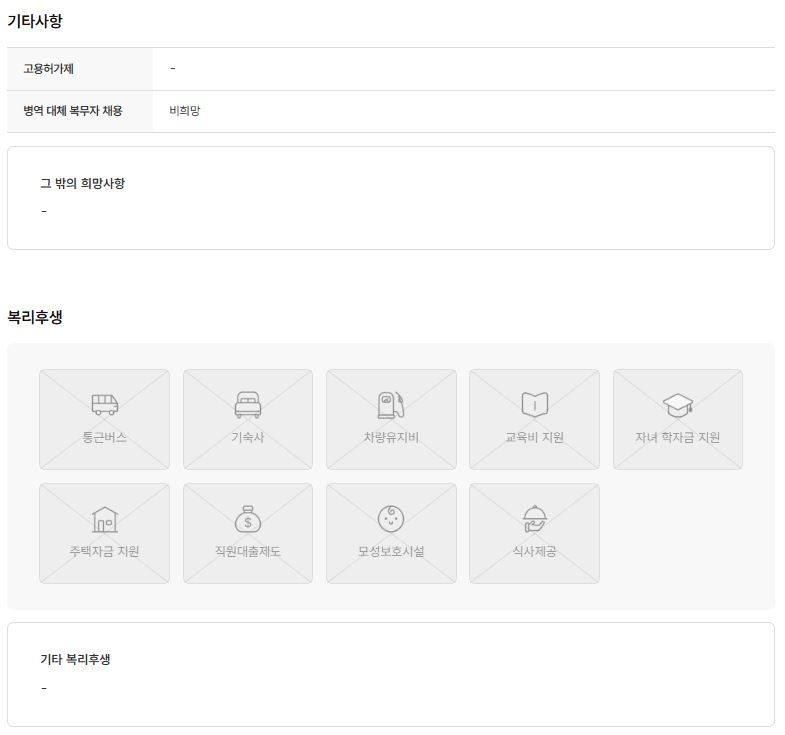Click the 그 밖의 희망사항 heading
The width and height of the screenshot is (785, 735).
click(83, 183)
